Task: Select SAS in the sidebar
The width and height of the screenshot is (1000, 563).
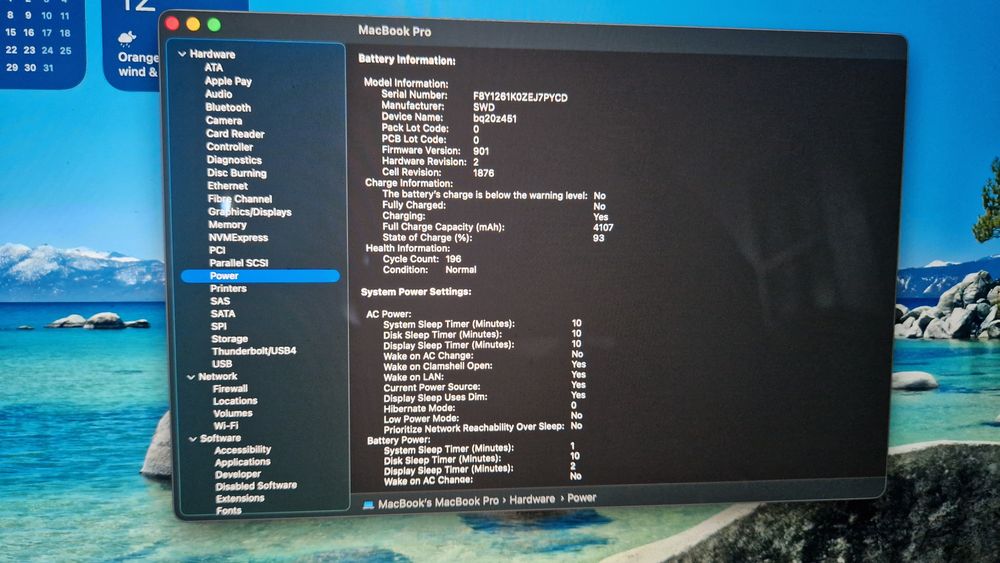Action: pyautogui.click(x=220, y=301)
